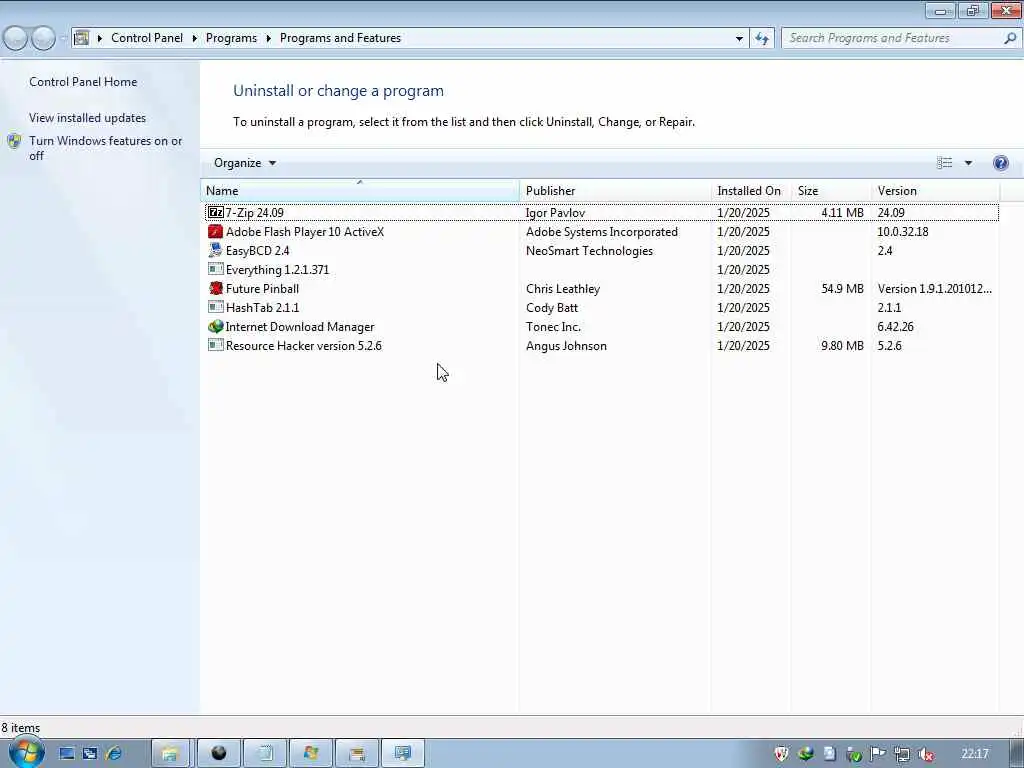Click the Everything 1.2.1.371 program icon
This screenshot has width=1024, height=768.
click(x=216, y=269)
